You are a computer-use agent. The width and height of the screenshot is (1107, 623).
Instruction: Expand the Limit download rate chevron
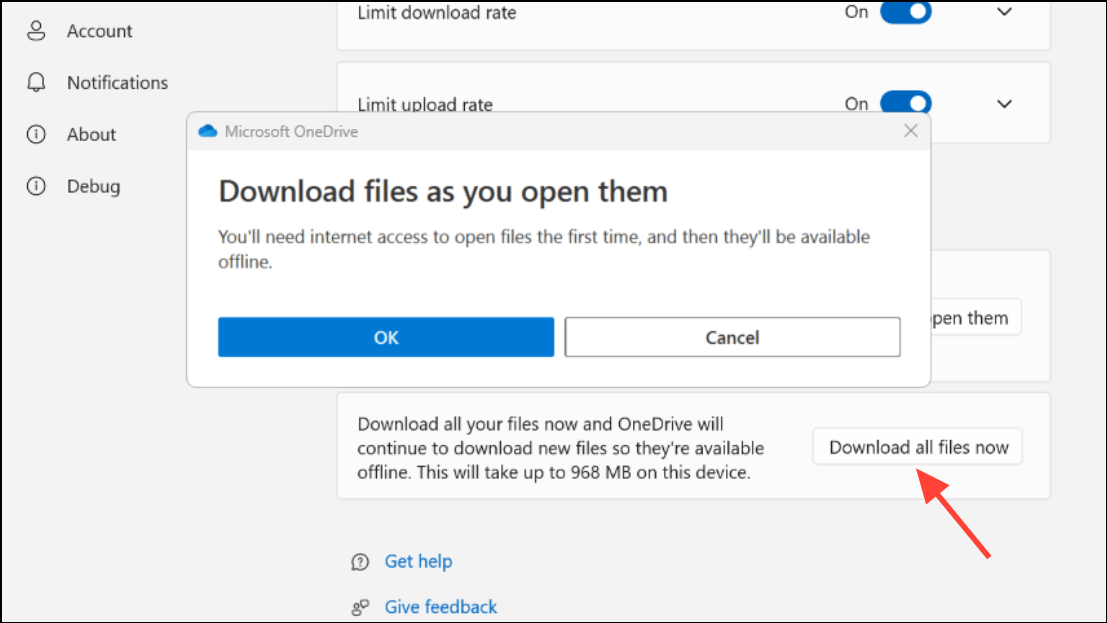coord(1004,12)
